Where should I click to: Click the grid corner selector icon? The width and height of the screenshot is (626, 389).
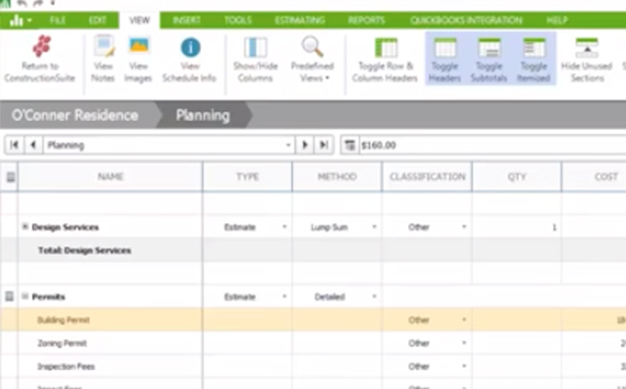click(x=11, y=177)
